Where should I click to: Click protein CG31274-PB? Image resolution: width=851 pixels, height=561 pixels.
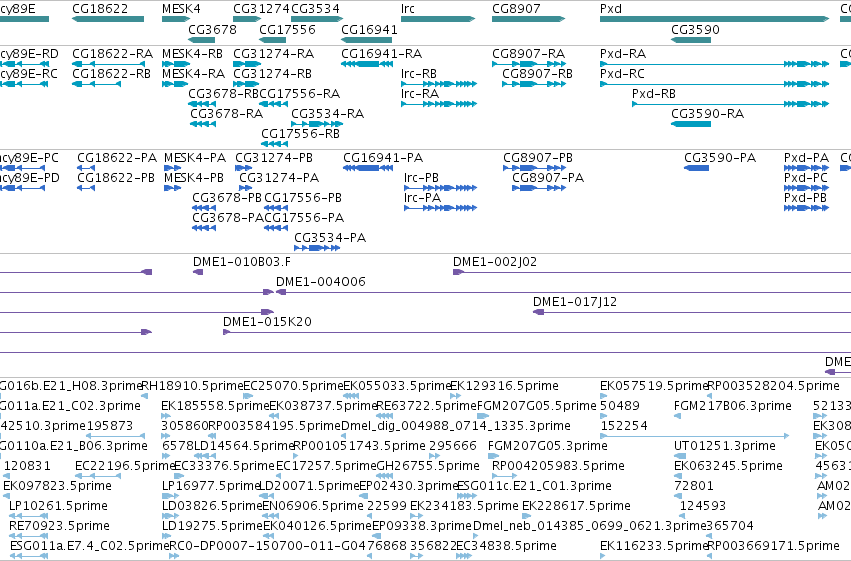[274, 157]
